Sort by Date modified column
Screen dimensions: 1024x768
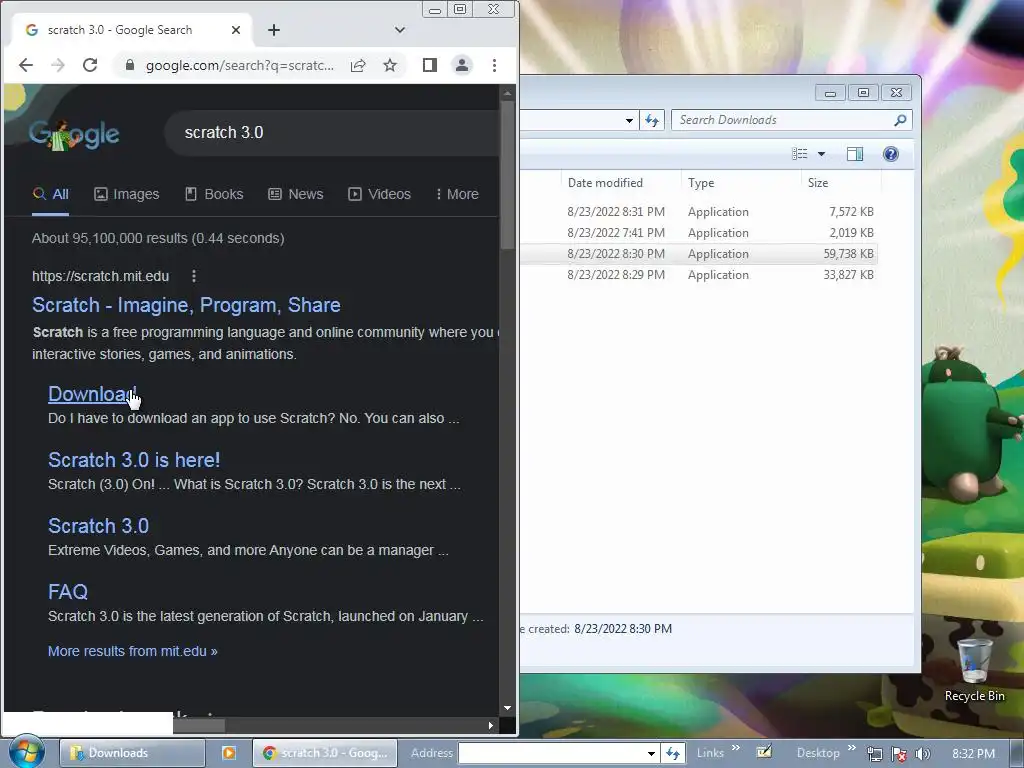tap(621, 183)
